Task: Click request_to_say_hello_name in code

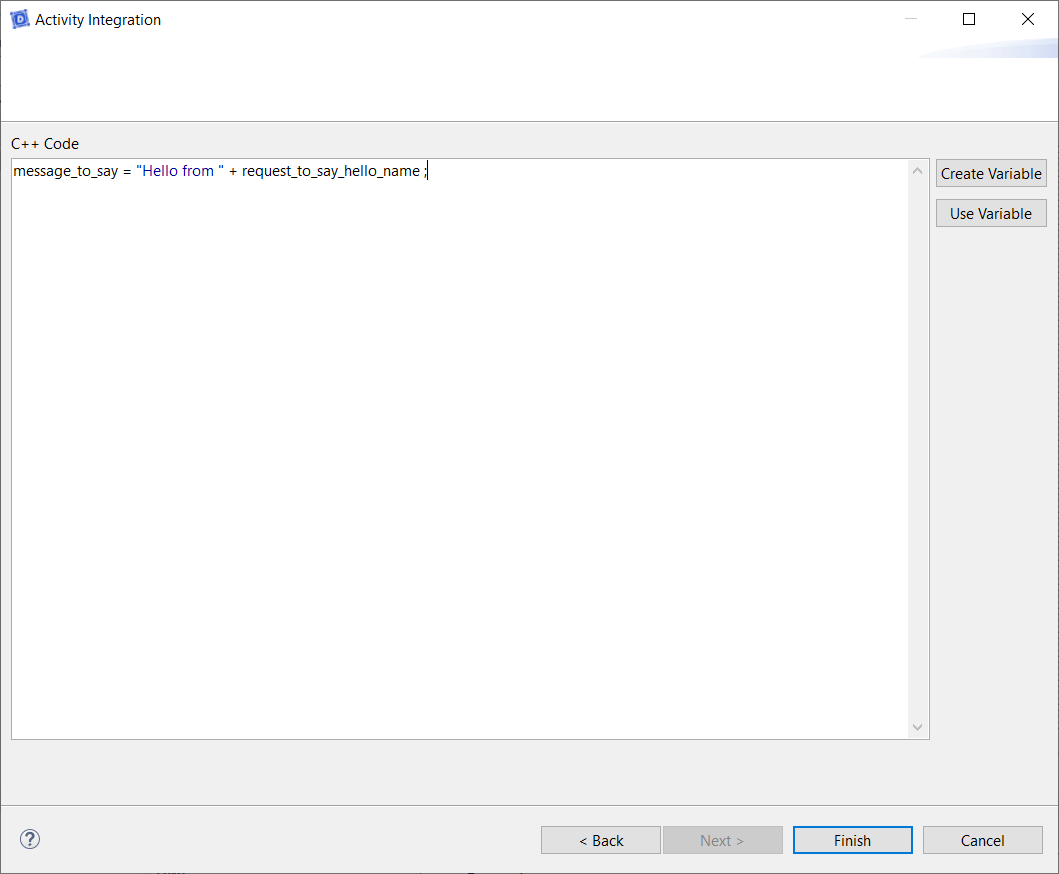Action: (x=331, y=172)
